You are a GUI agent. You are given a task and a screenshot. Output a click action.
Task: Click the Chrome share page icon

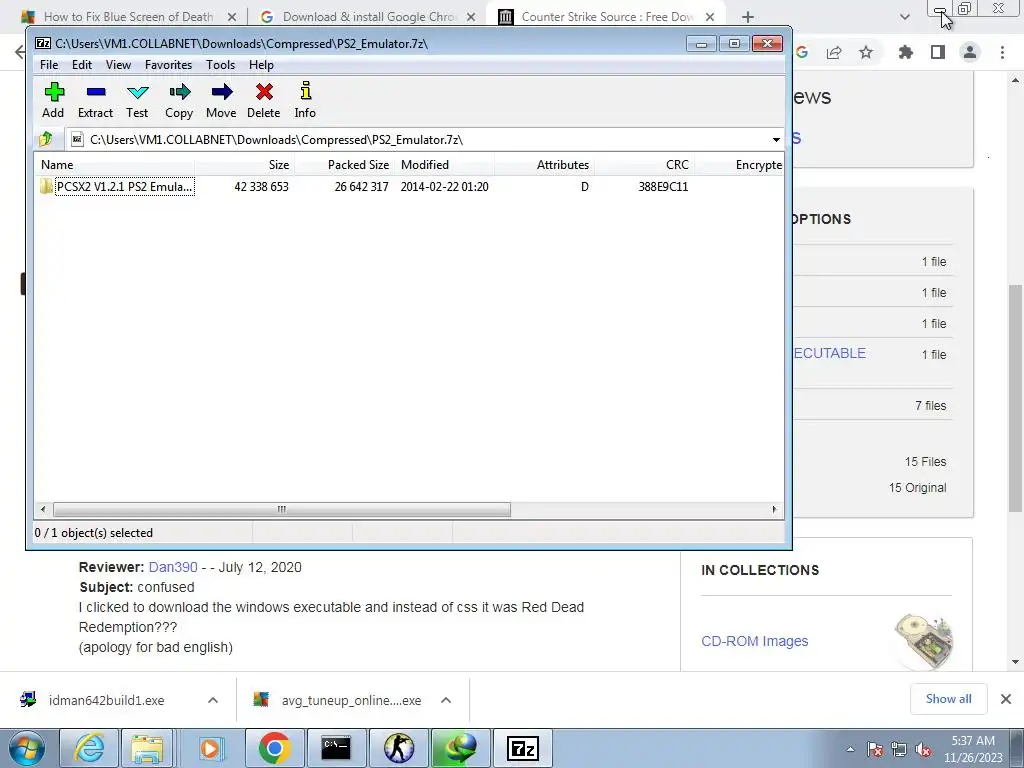[x=834, y=53]
